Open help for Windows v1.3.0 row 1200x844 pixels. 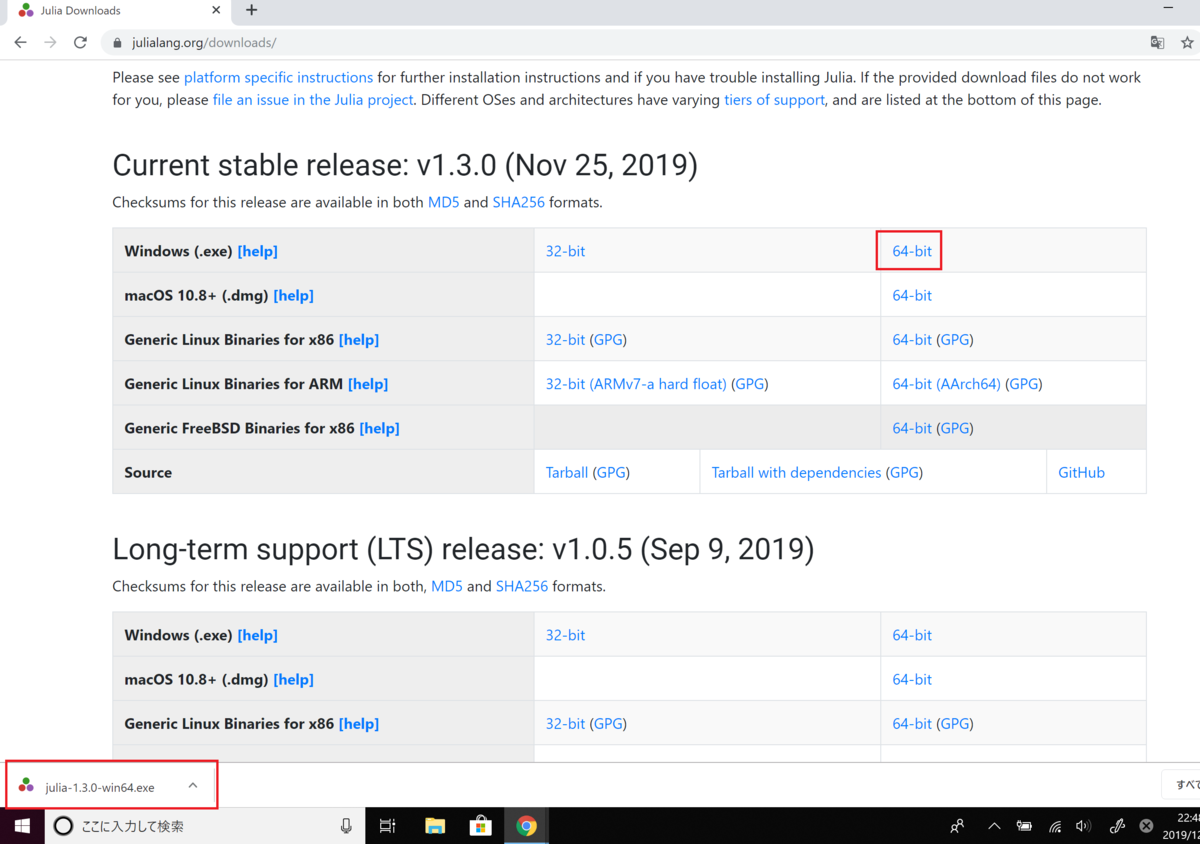point(257,251)
